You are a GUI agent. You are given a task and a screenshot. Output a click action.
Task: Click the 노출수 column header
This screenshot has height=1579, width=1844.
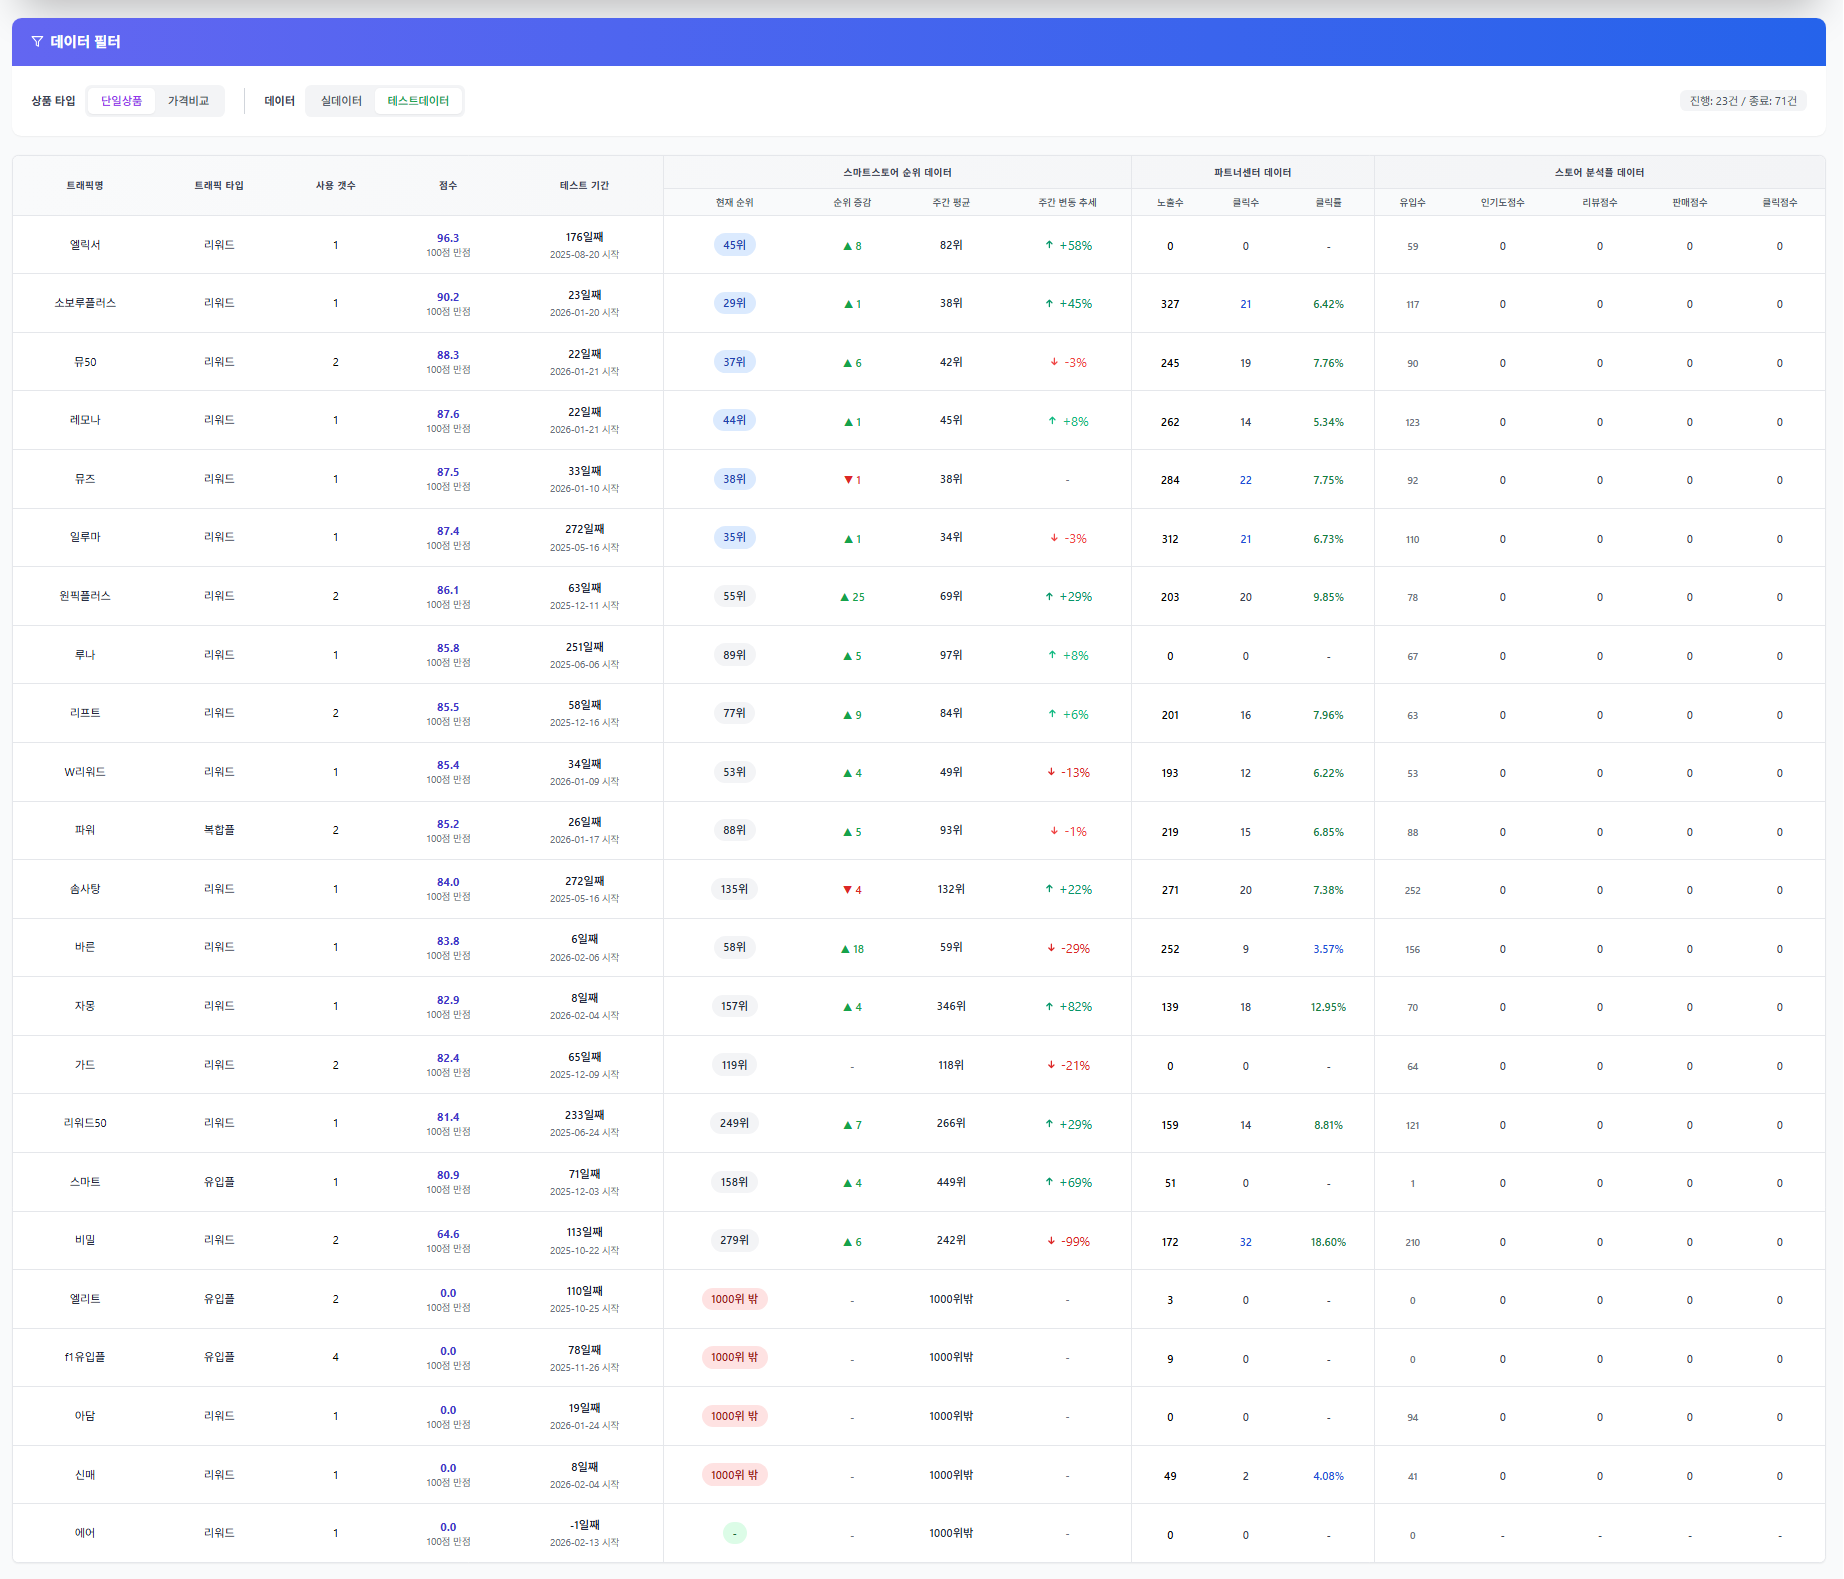1170,203
